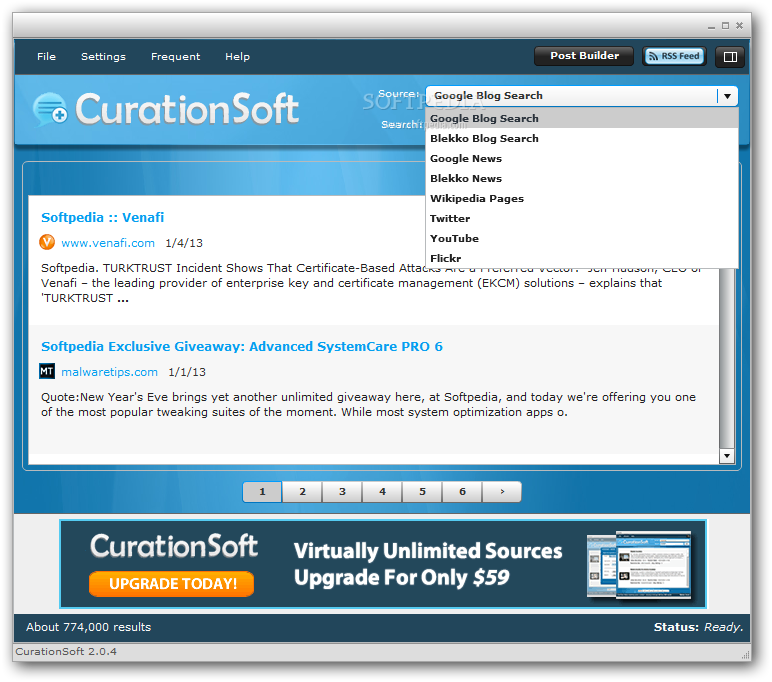The image size is (772, 682).
Task: Go to results page 1
Action: coord(262,491)
